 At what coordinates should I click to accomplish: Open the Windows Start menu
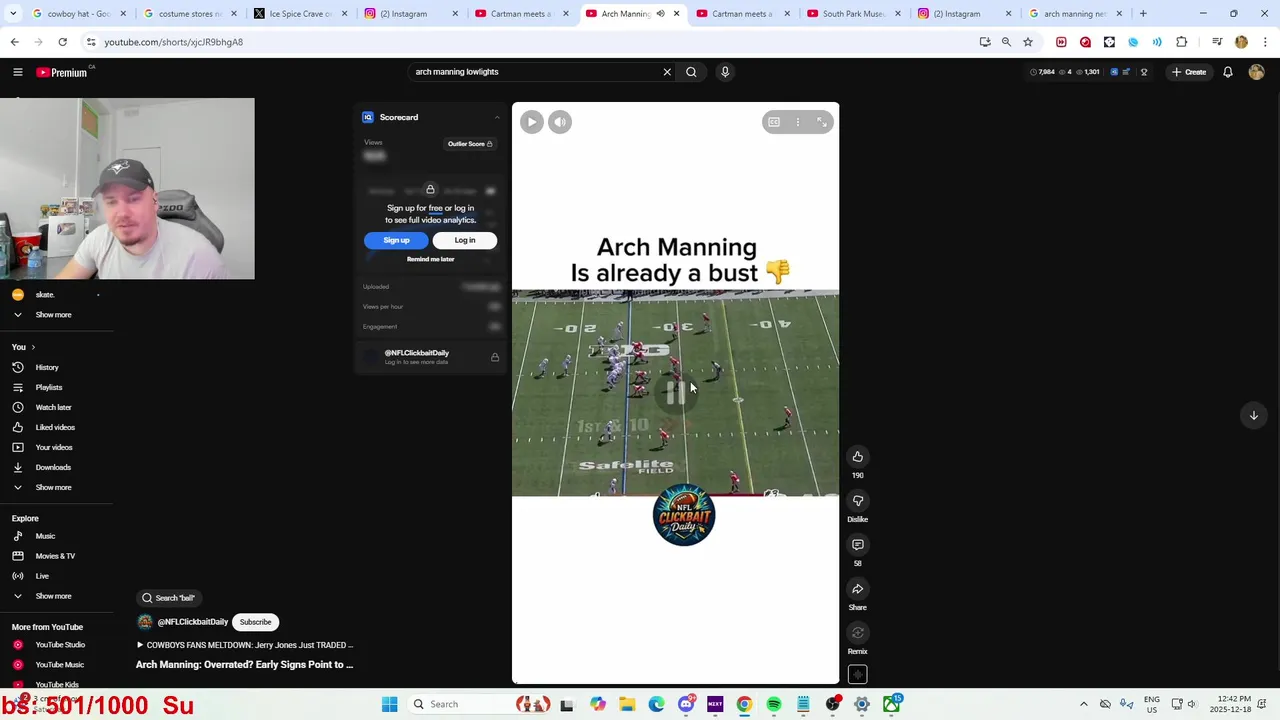pos(389,704)
